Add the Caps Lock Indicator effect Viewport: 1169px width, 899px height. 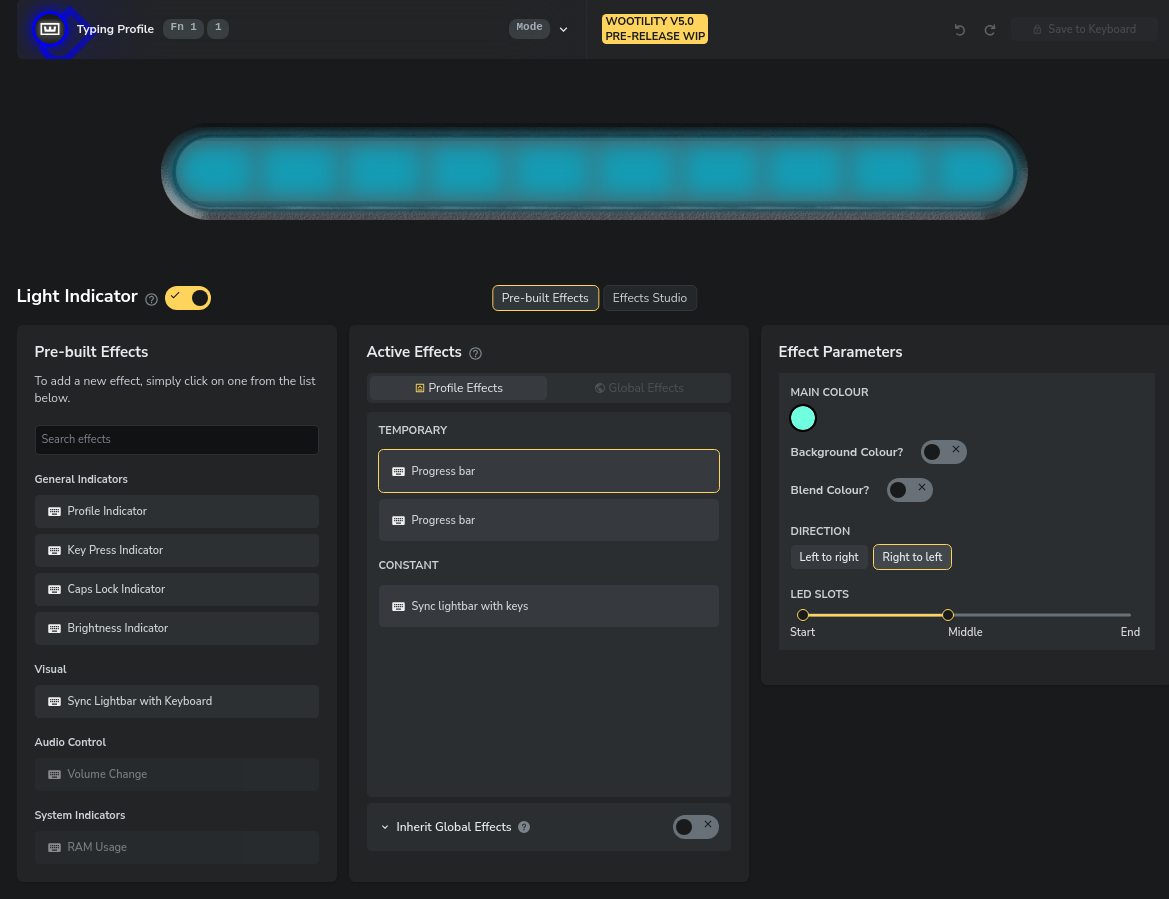pos(177,589)
